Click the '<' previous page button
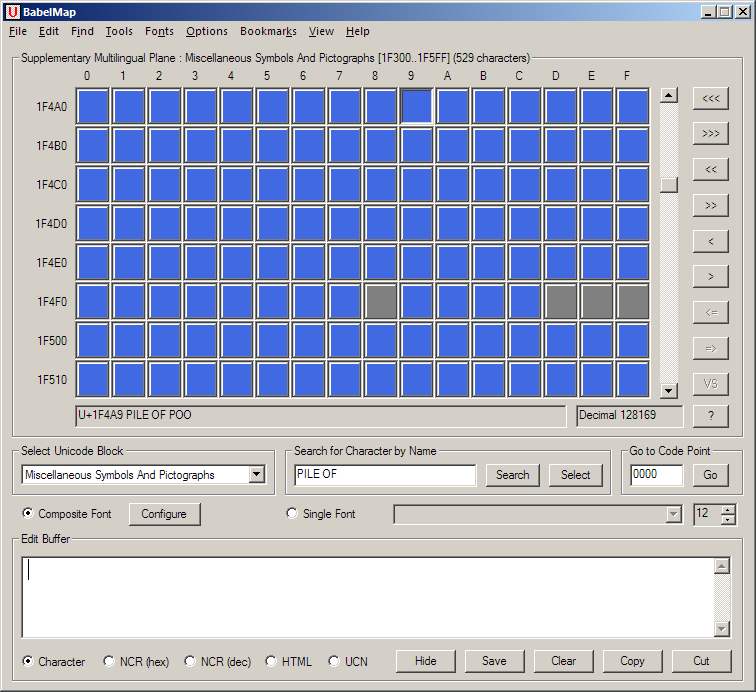The width and height of the screenshot is (756, 692). point(710,241)
